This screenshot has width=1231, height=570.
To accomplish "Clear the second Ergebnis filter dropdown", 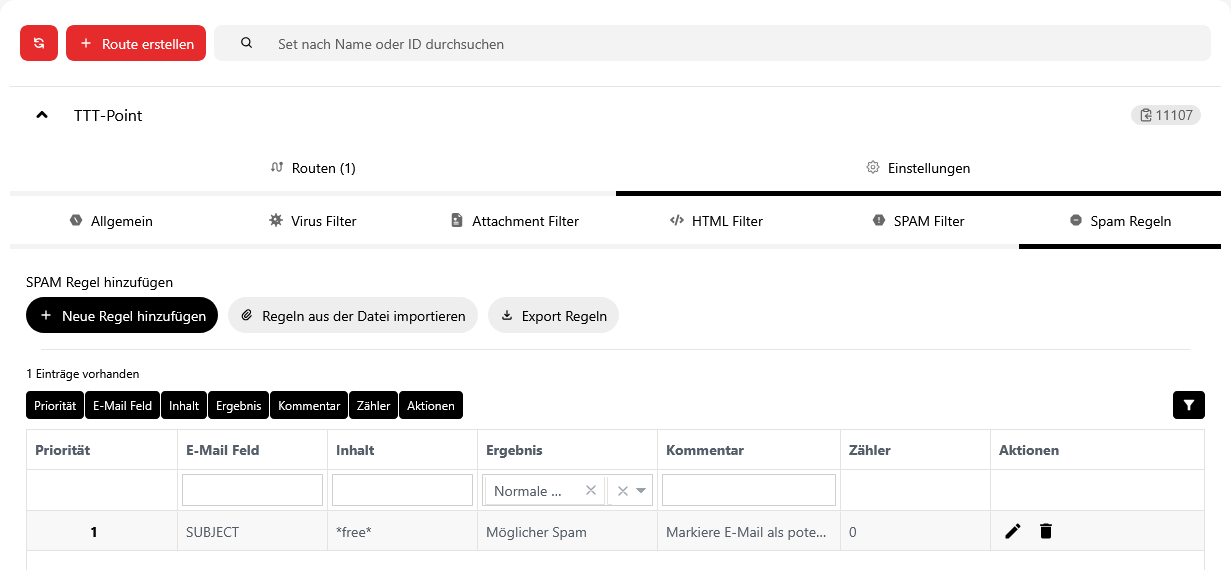I will coord(622,490).
